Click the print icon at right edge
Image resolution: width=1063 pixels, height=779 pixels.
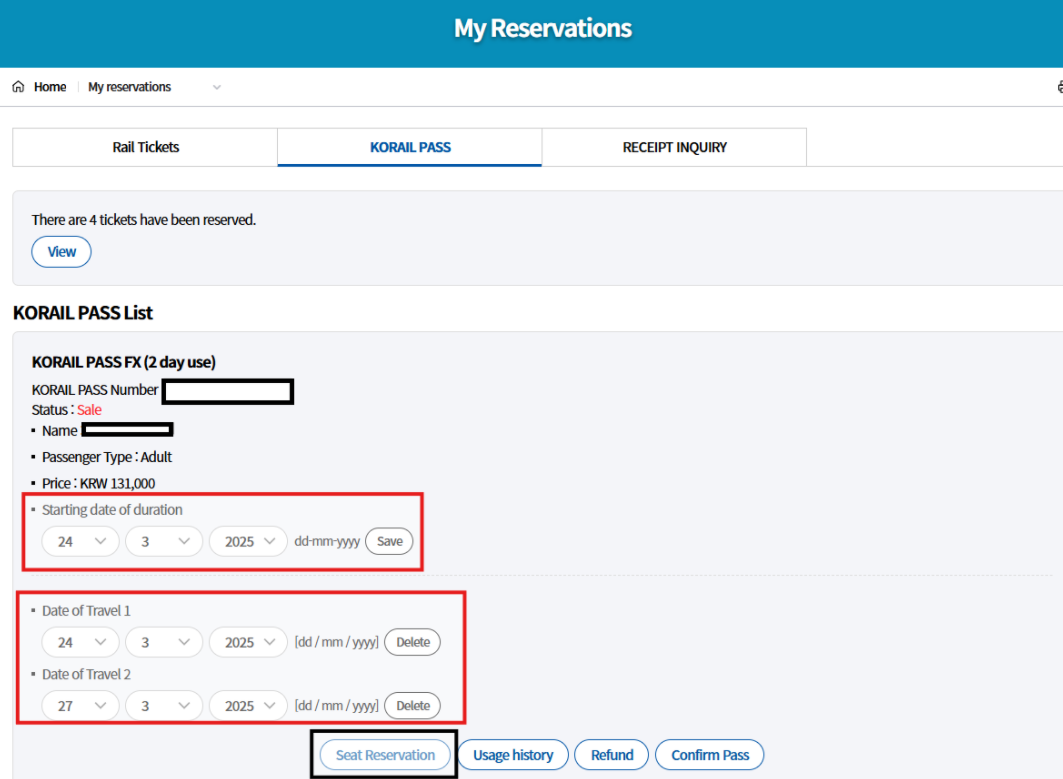(1059, 87)
